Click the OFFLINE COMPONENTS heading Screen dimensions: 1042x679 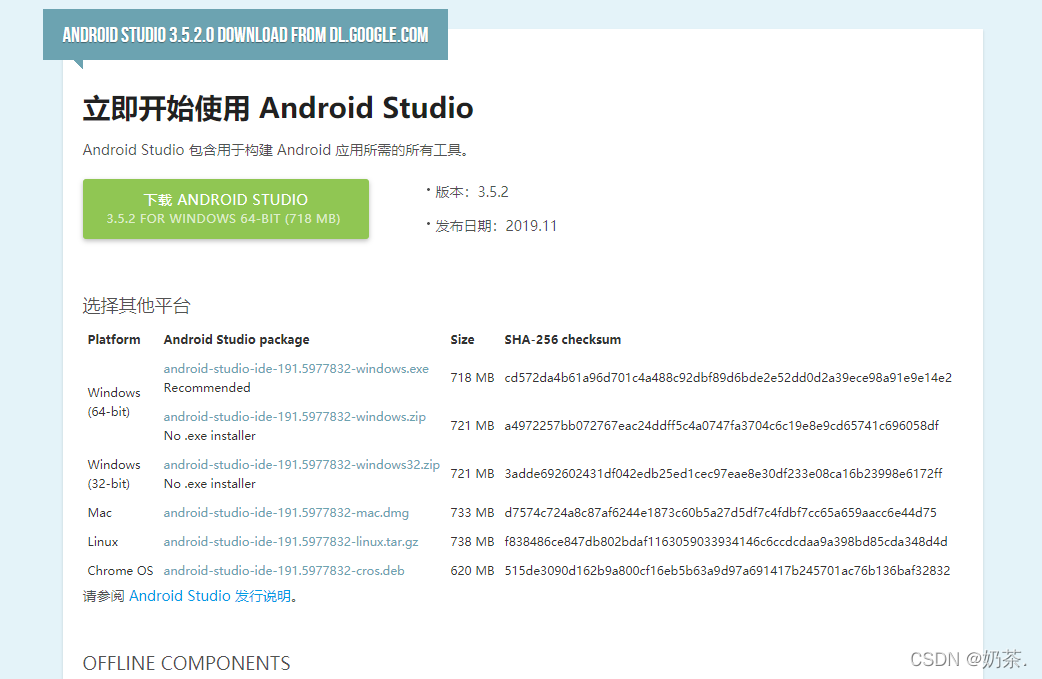(x=186, y=663)
